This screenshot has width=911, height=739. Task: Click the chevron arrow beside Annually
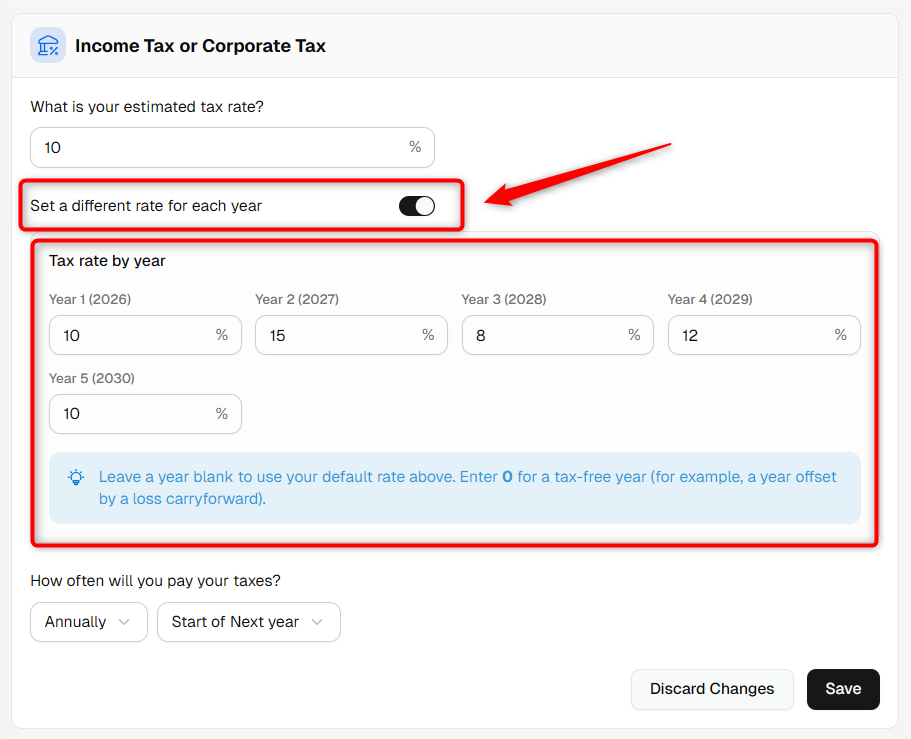124,622
